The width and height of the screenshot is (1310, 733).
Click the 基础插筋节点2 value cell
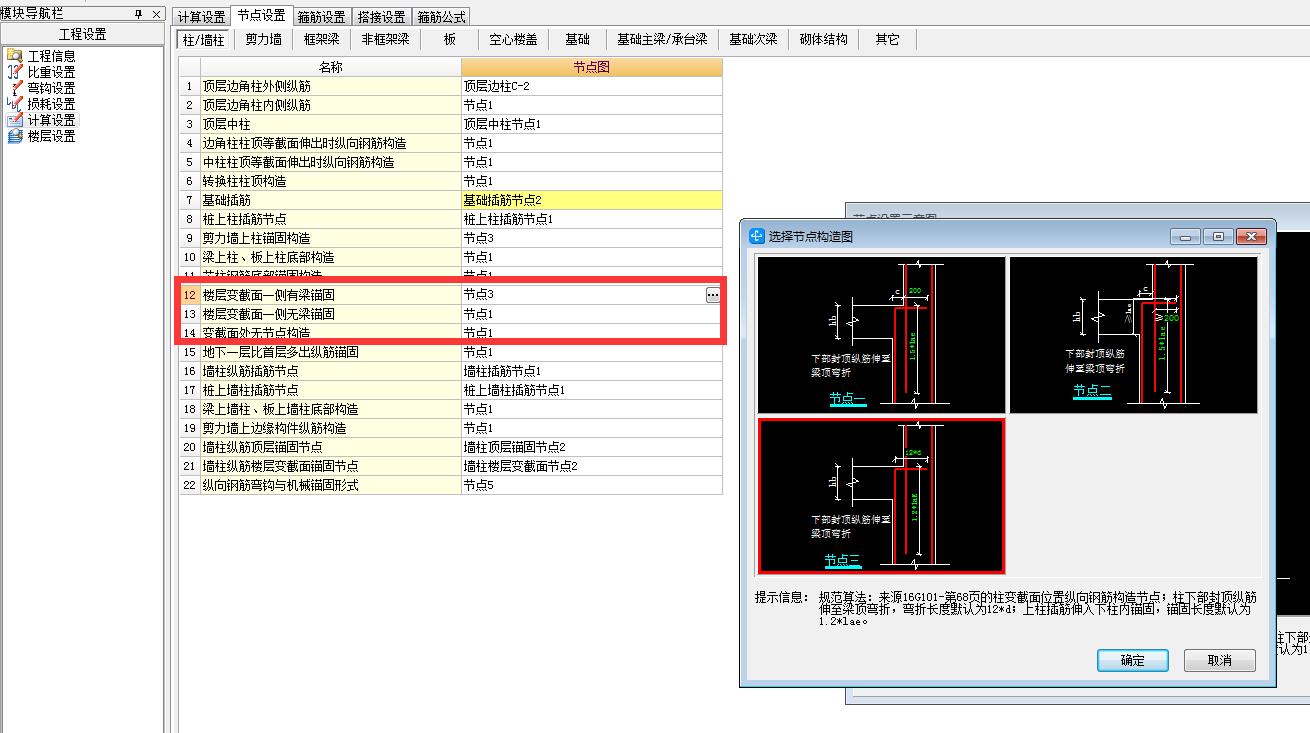click(x=591, y=200)
